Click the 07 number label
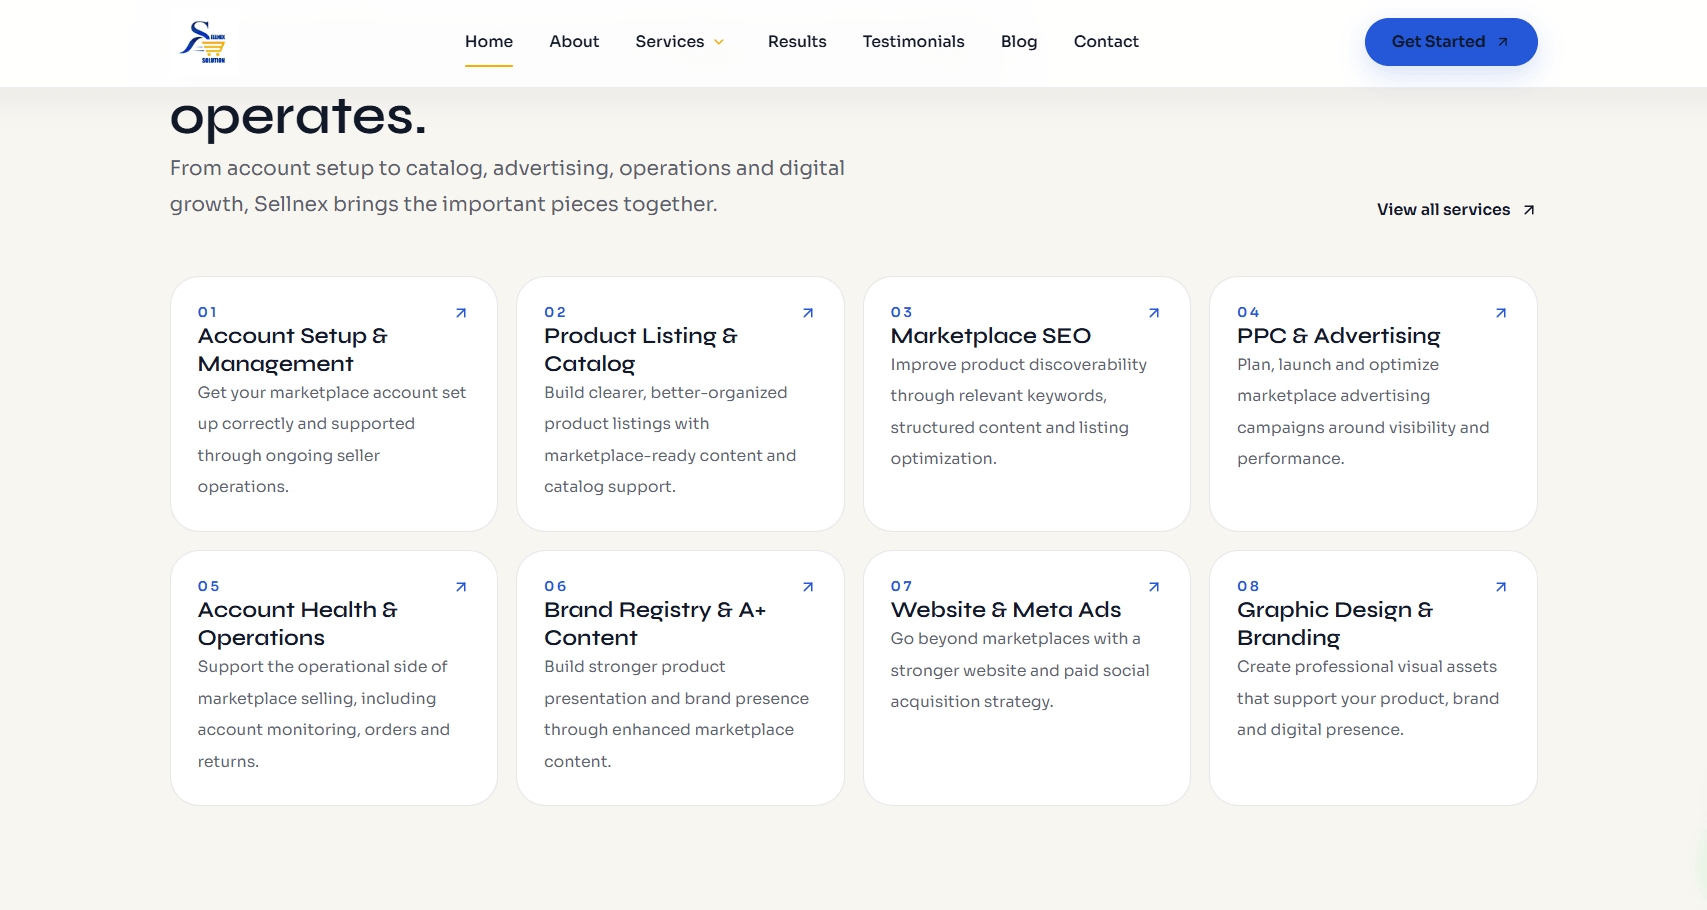The width and height of the screenshot is (1707, 910). pos(901,586)
